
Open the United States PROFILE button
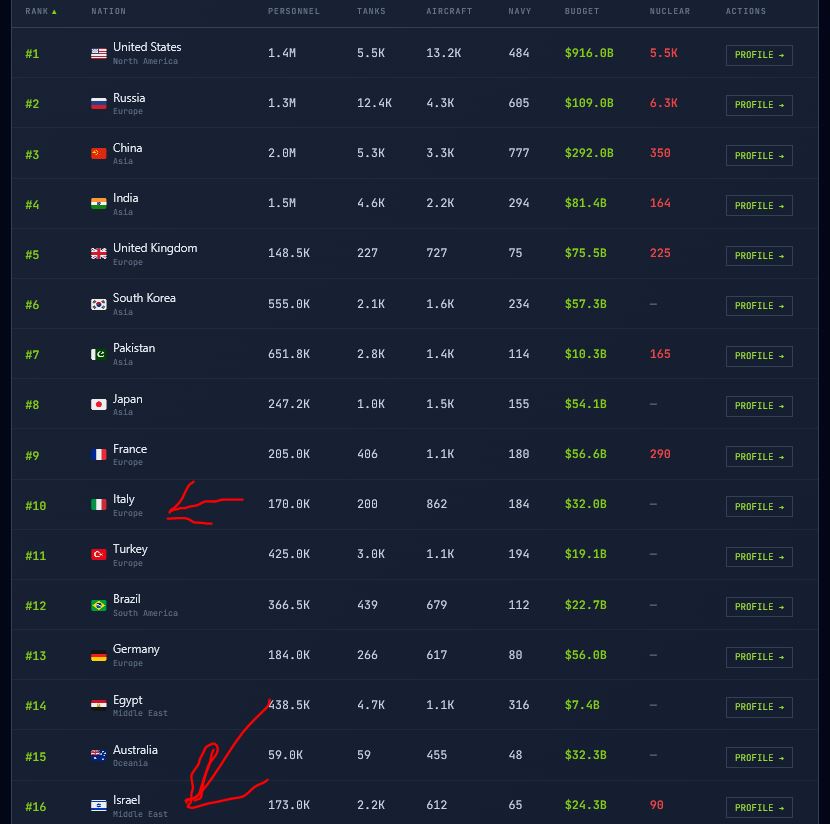(759, 55)
